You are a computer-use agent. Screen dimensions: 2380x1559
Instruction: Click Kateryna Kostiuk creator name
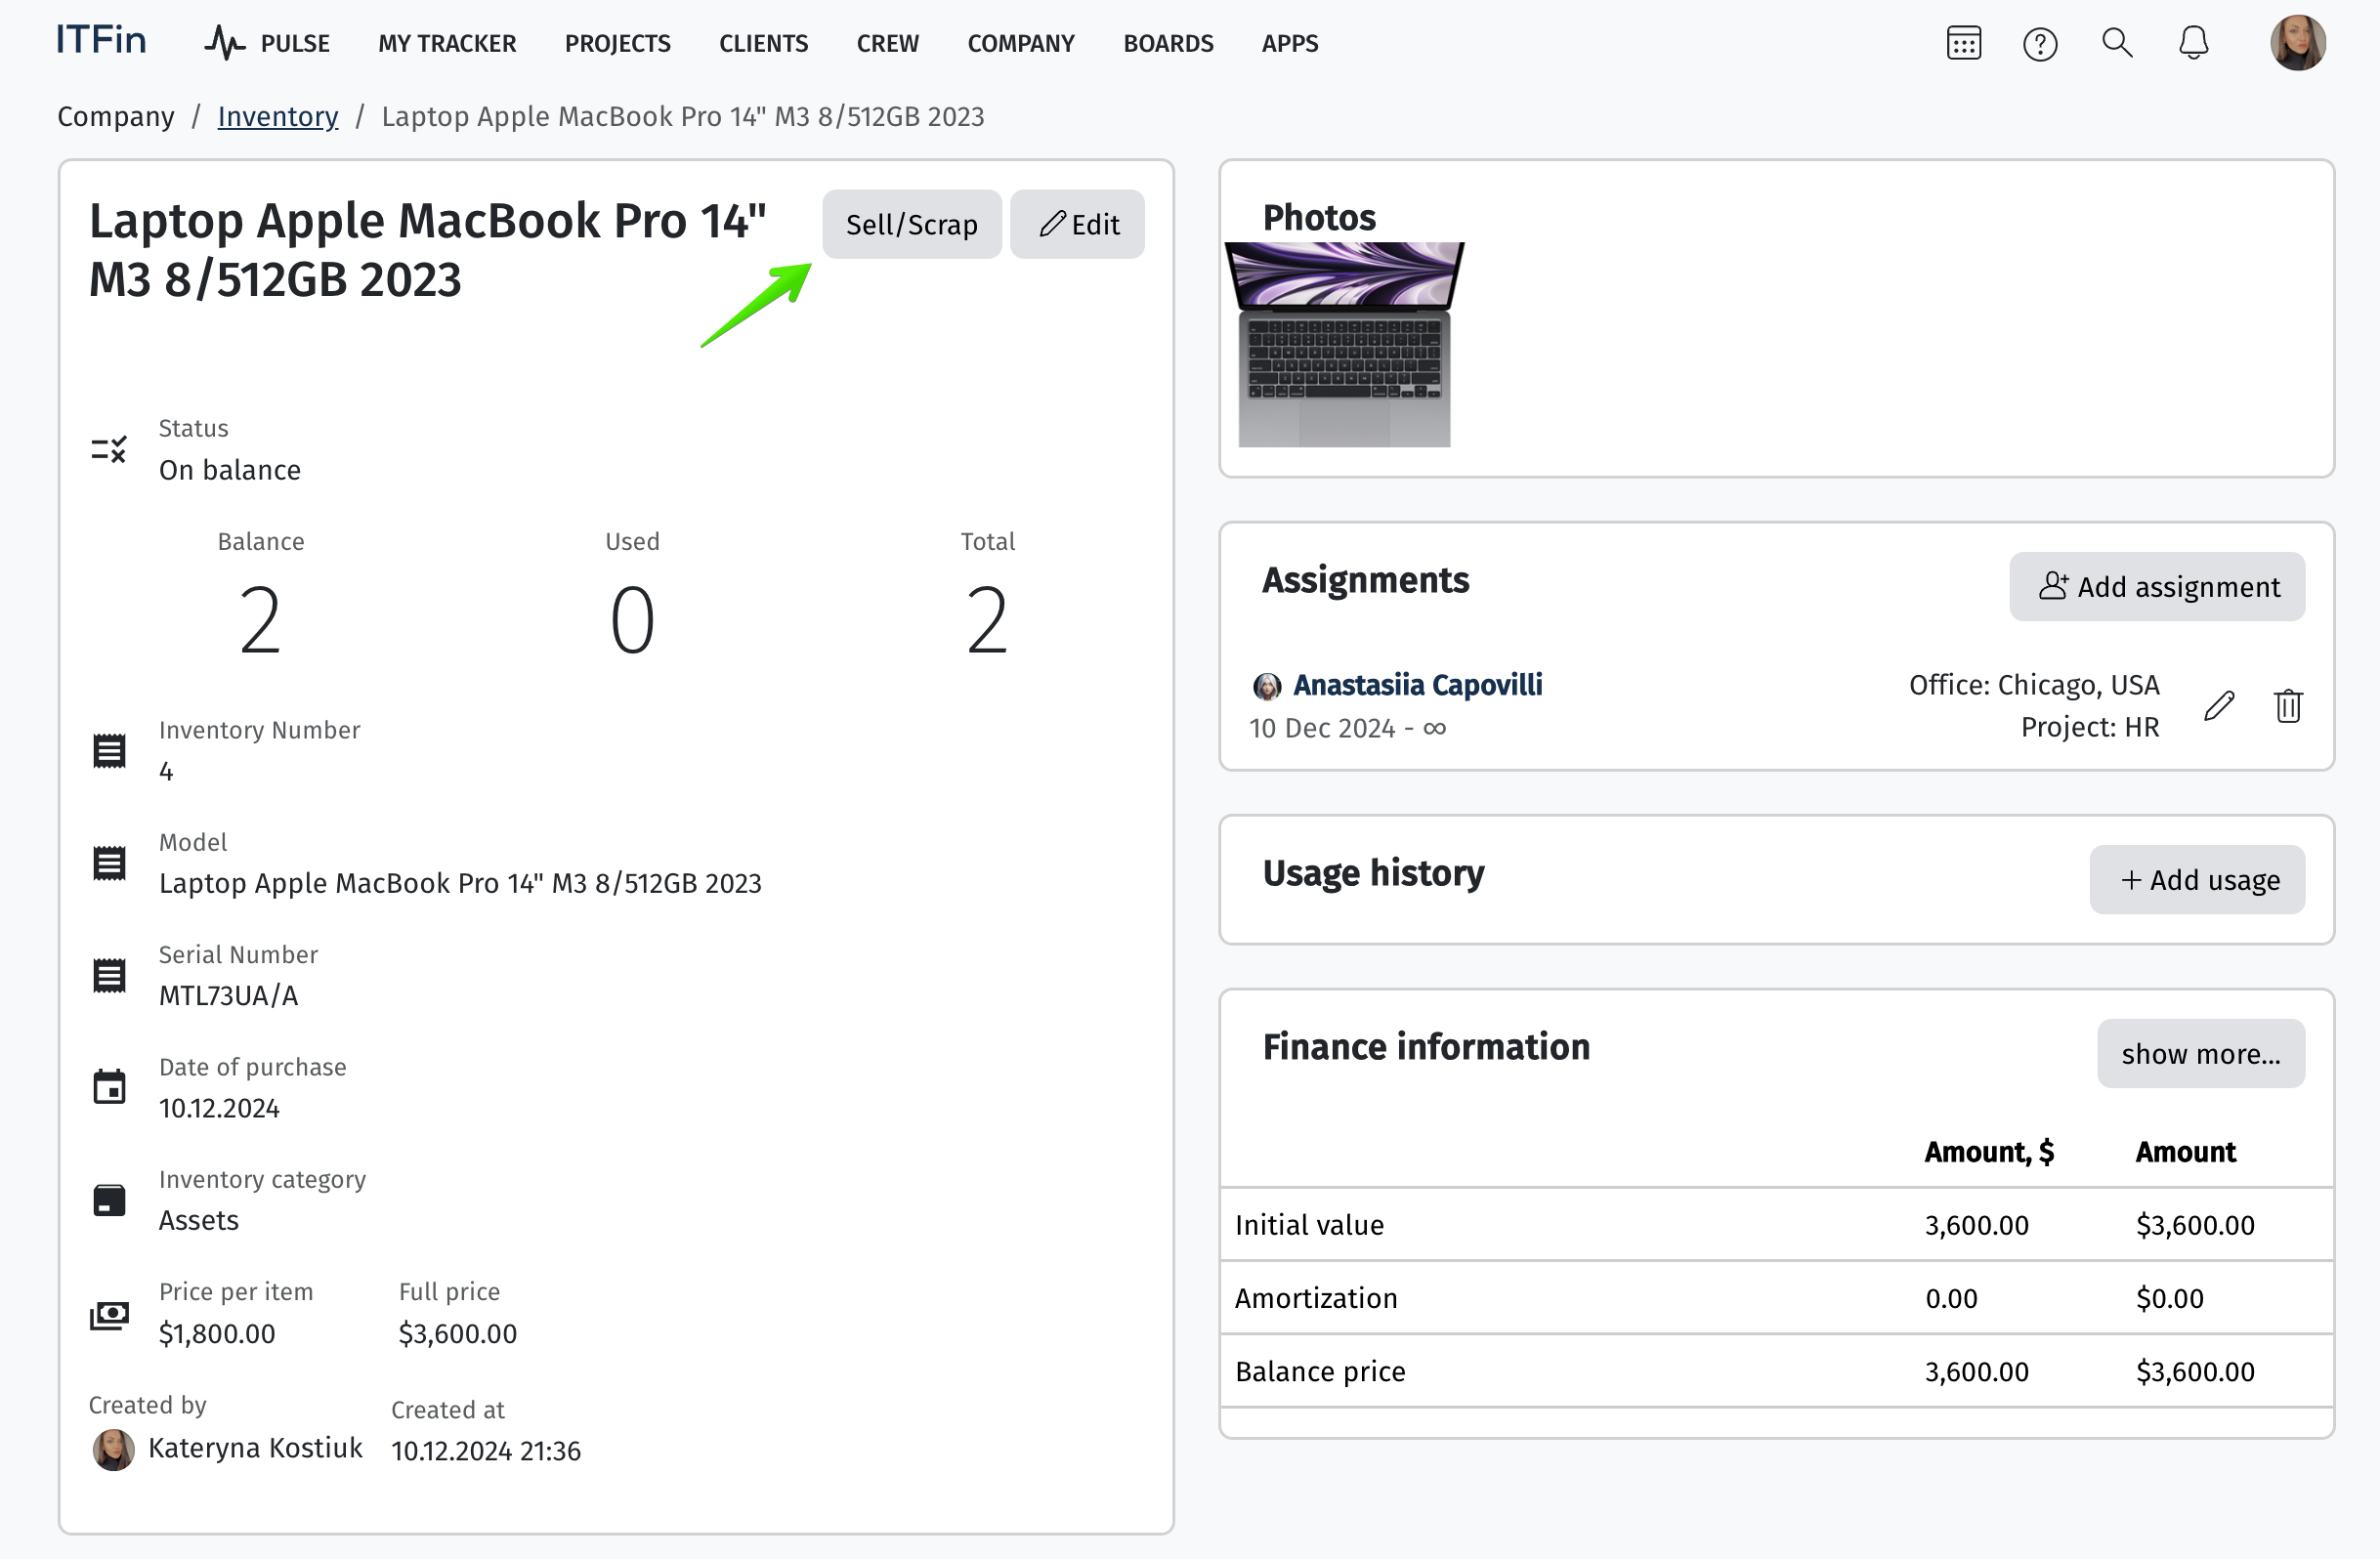click(255, 1448)
